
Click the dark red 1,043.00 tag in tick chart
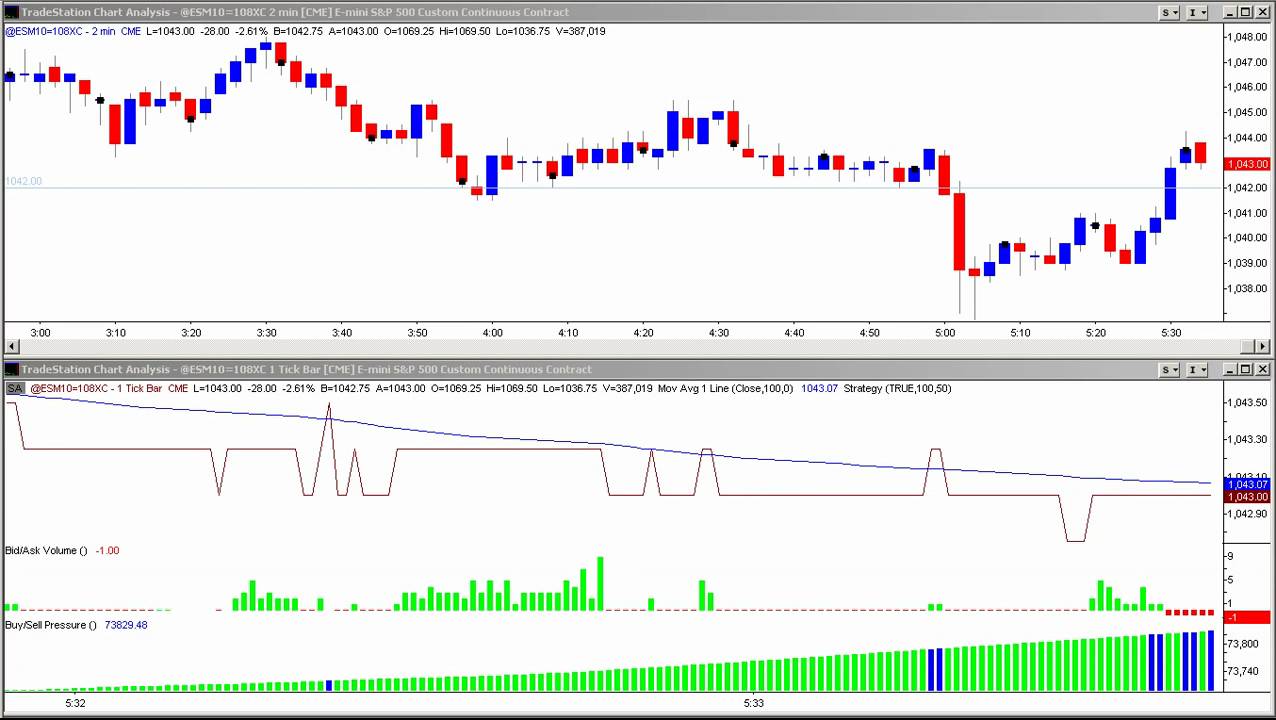[1247, 497]
